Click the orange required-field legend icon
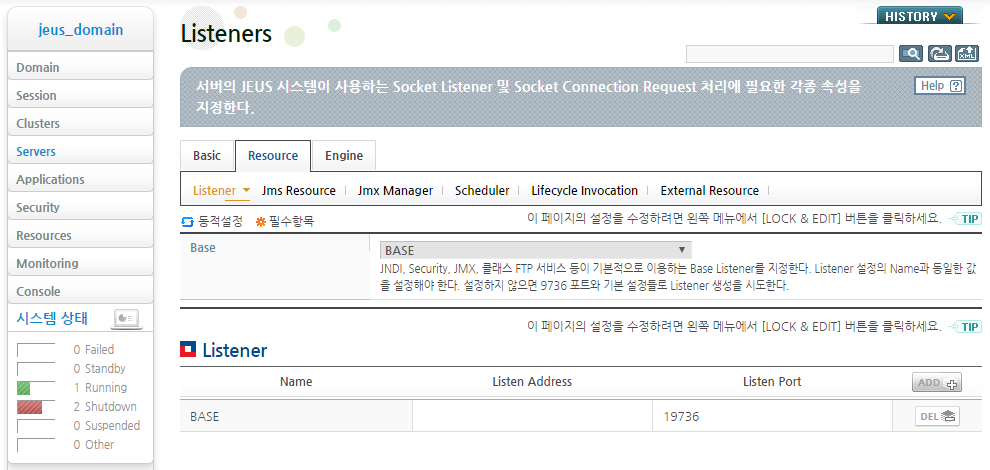 click(x=261, y=222)
